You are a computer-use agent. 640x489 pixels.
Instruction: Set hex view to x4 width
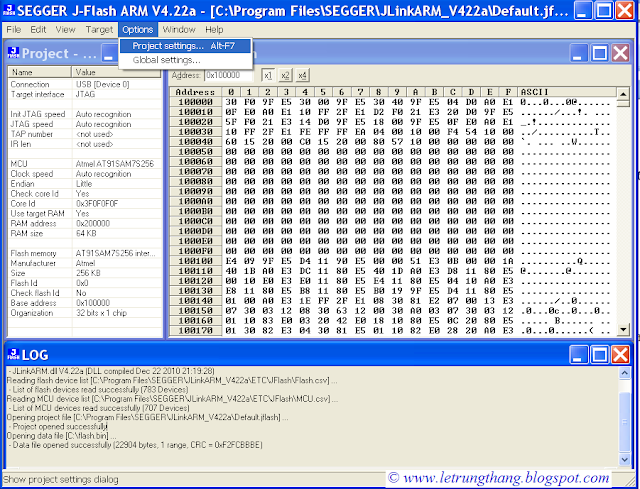pos(302,75)
